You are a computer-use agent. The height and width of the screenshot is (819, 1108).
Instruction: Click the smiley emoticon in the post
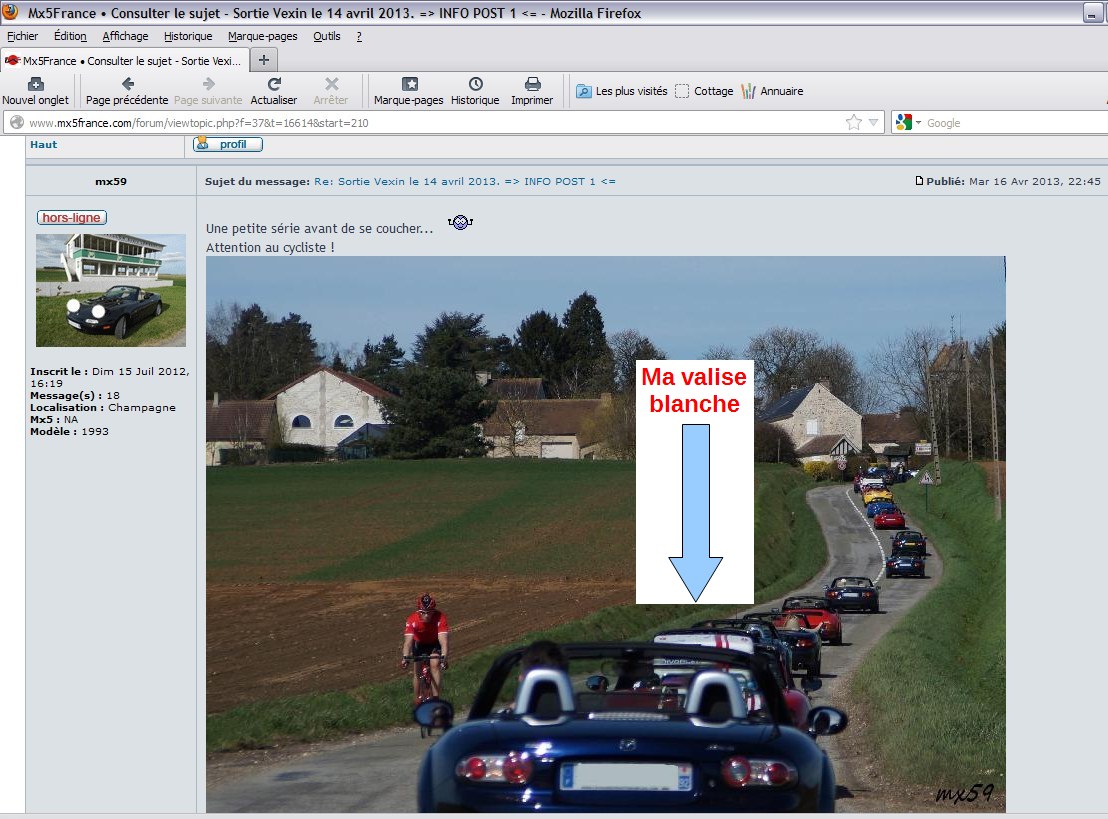[460, 223]
